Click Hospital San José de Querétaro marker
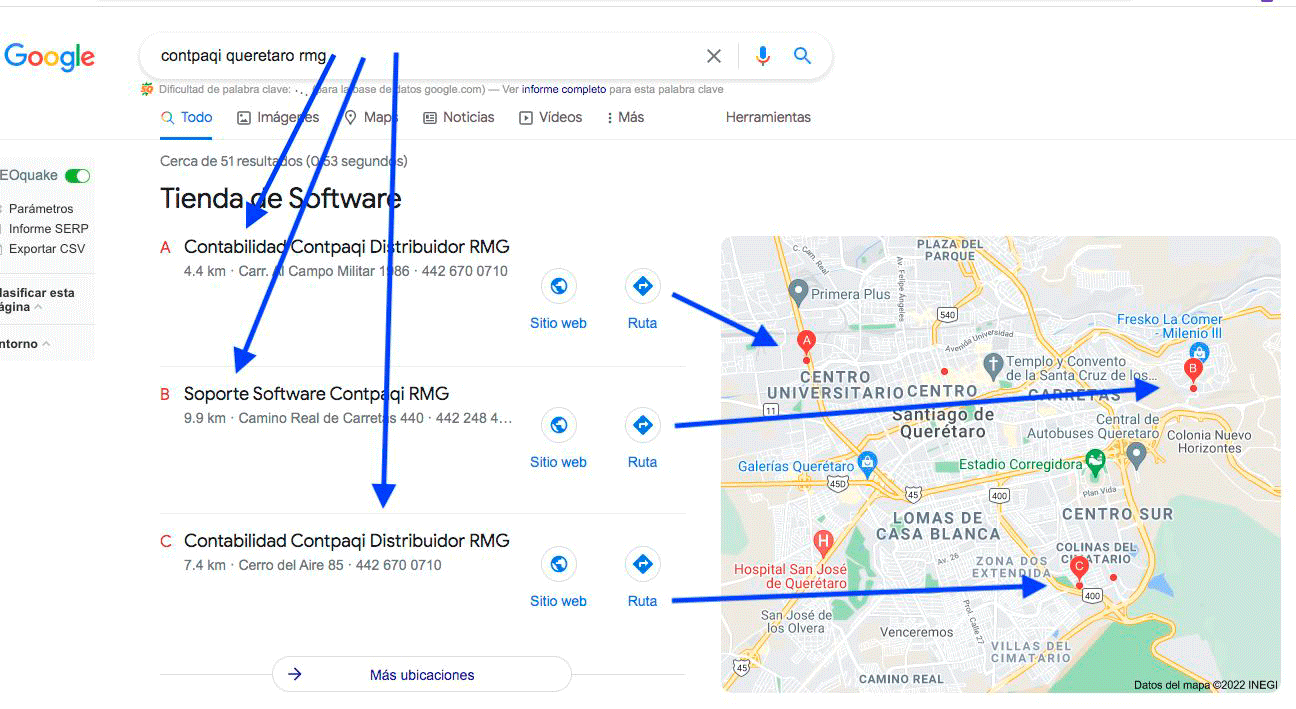 click(823, 544)
